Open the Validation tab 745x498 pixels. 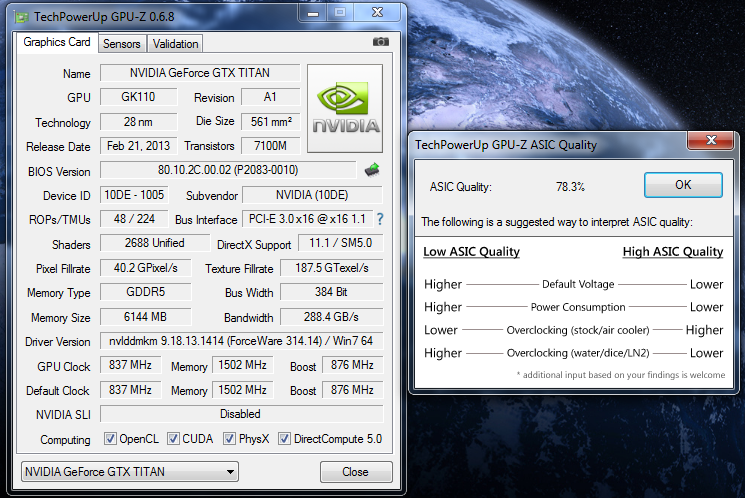pyautogui.click(x=176, y=44)
